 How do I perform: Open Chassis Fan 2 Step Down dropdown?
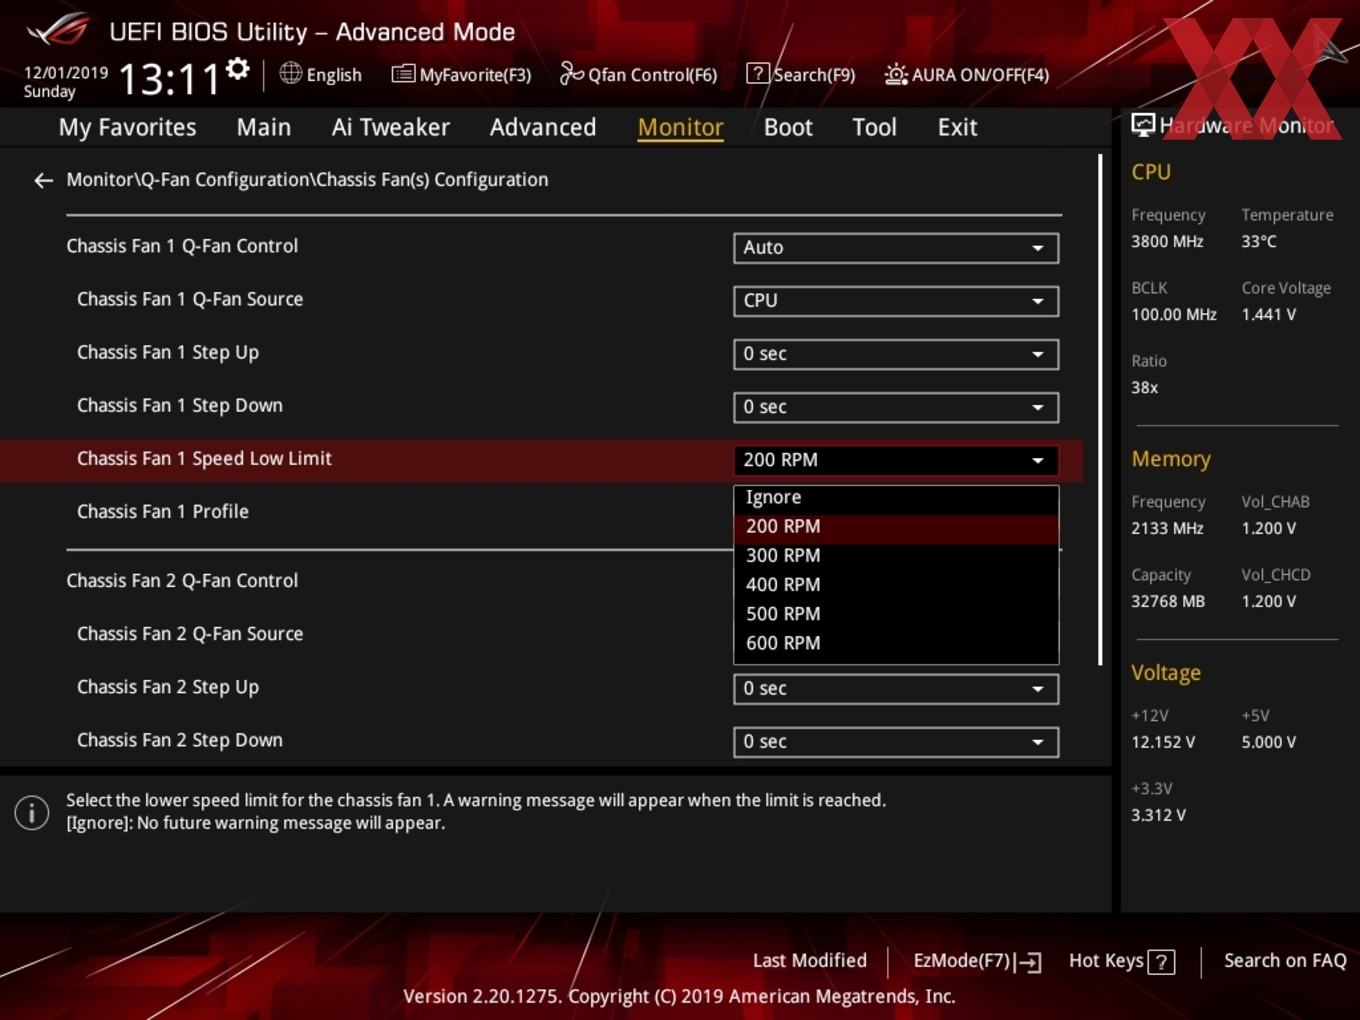896,742
